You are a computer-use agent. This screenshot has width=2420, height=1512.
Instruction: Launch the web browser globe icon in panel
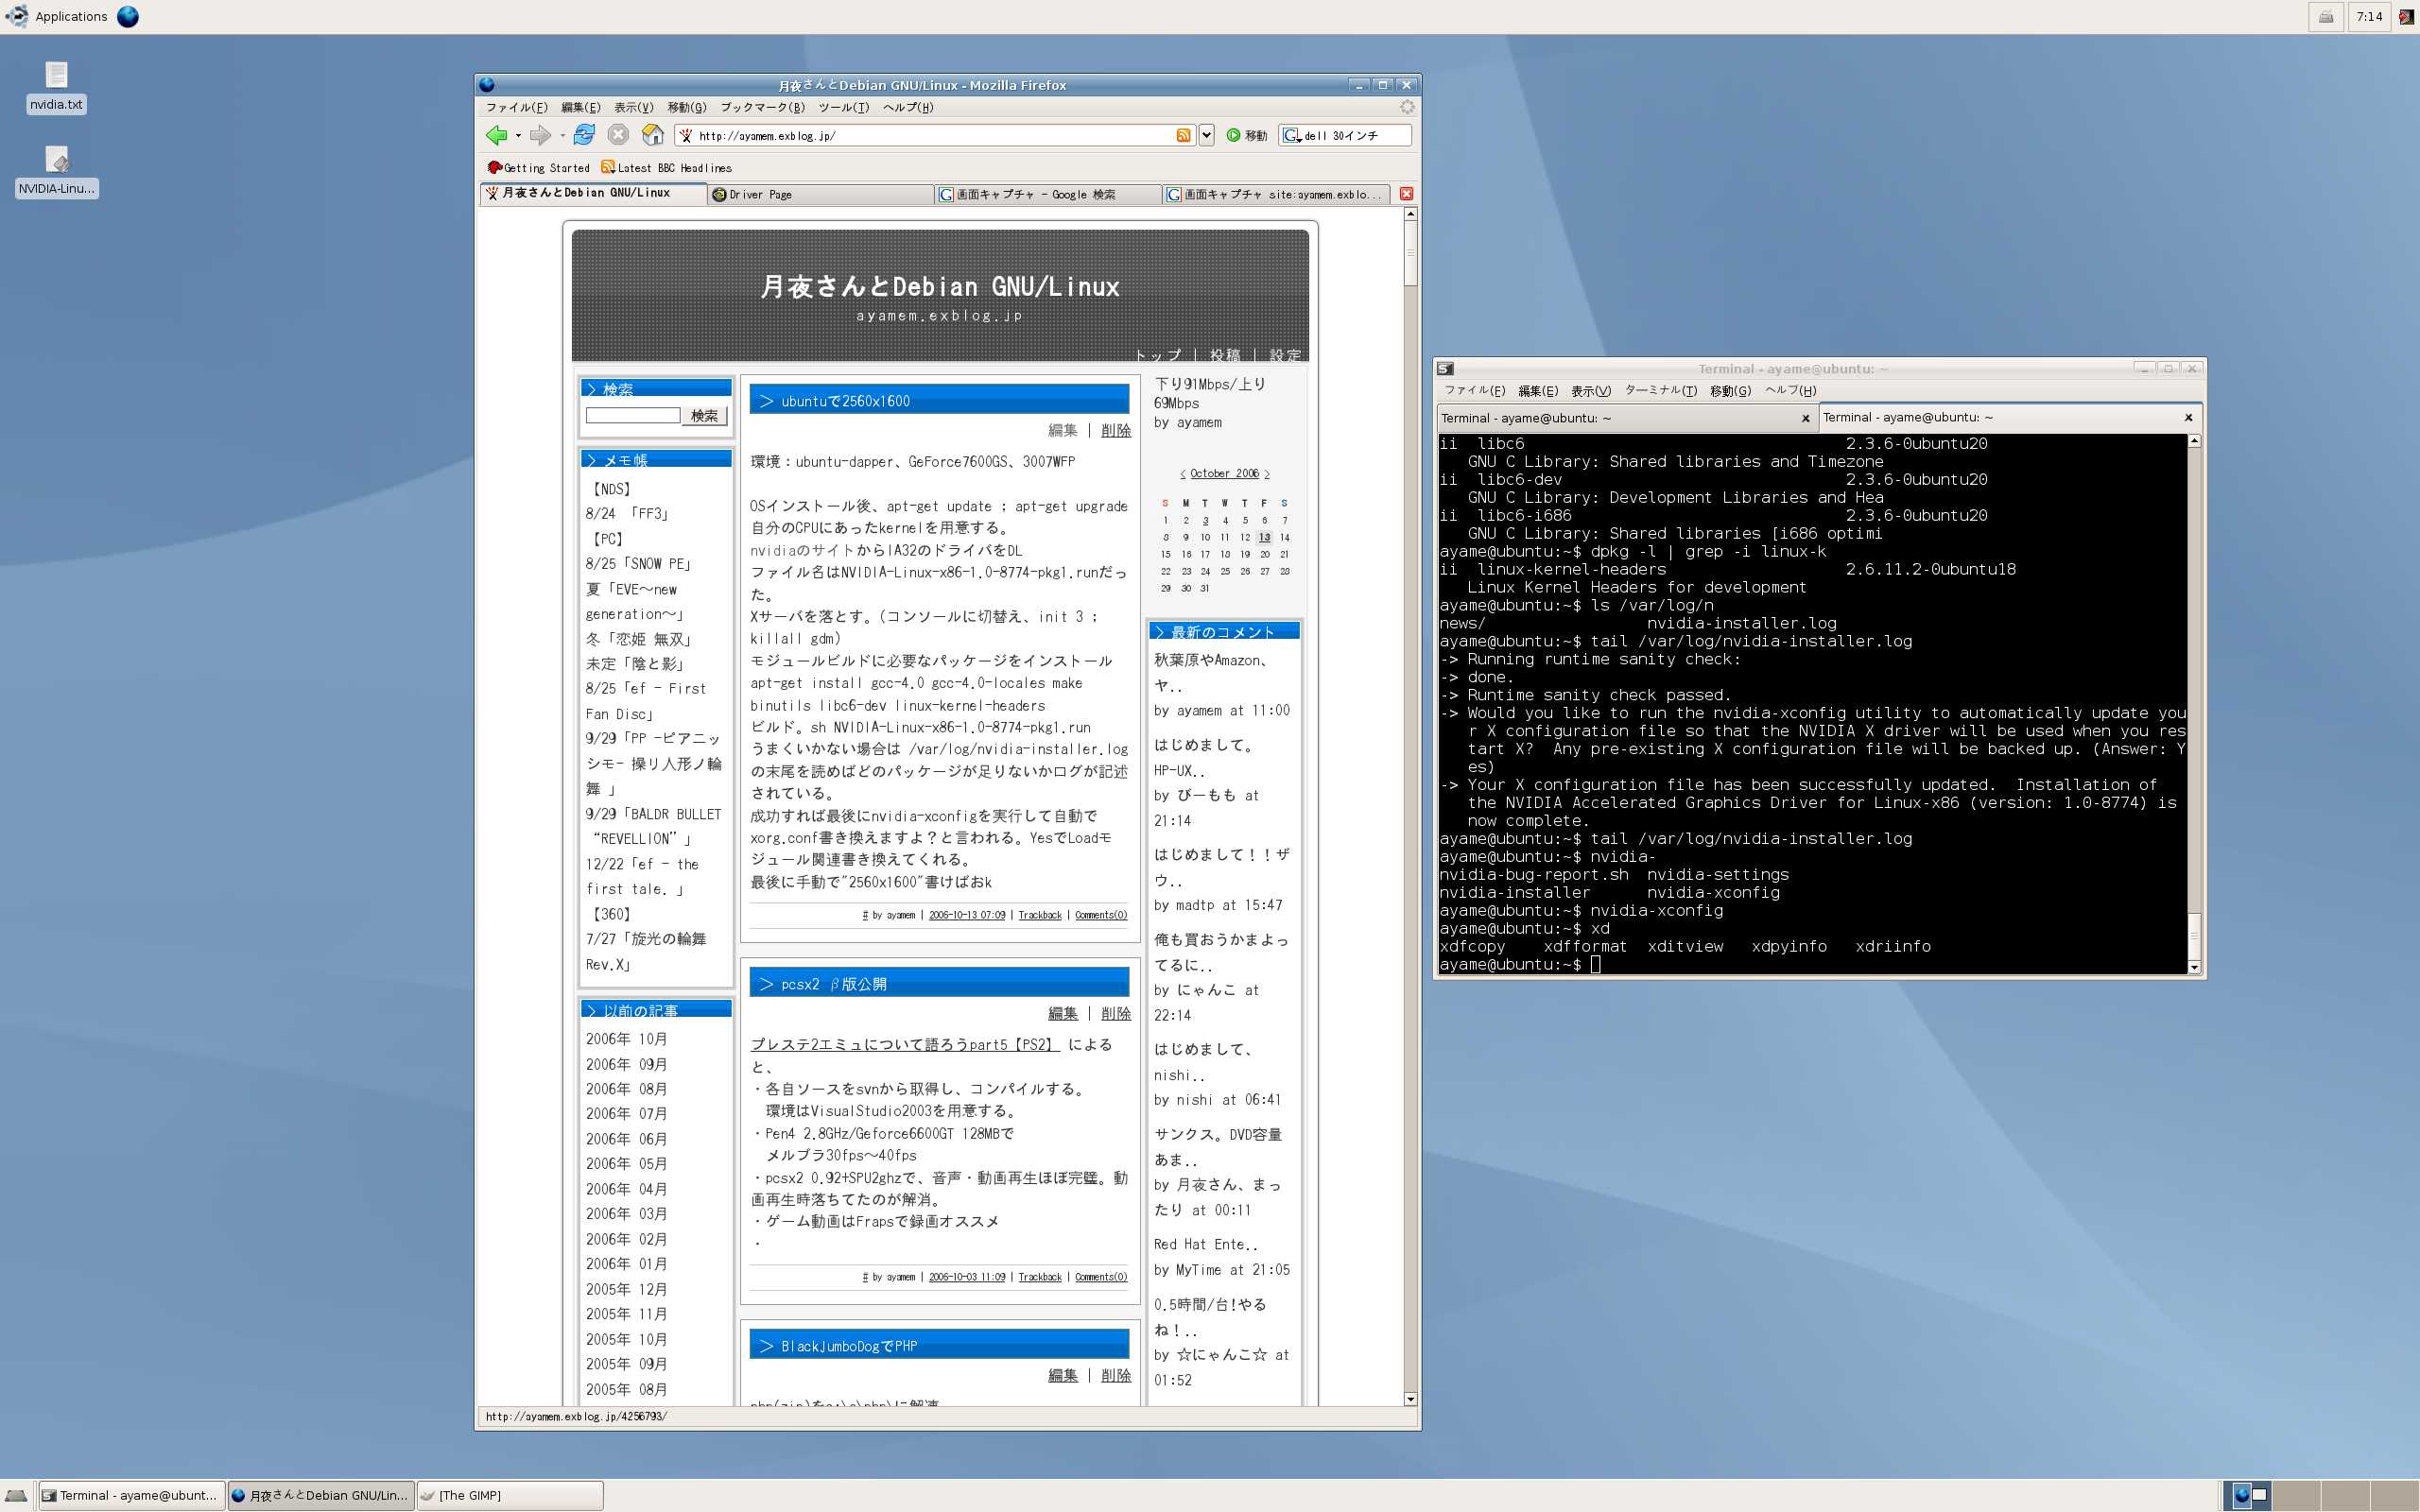click(x=128, y=16)
